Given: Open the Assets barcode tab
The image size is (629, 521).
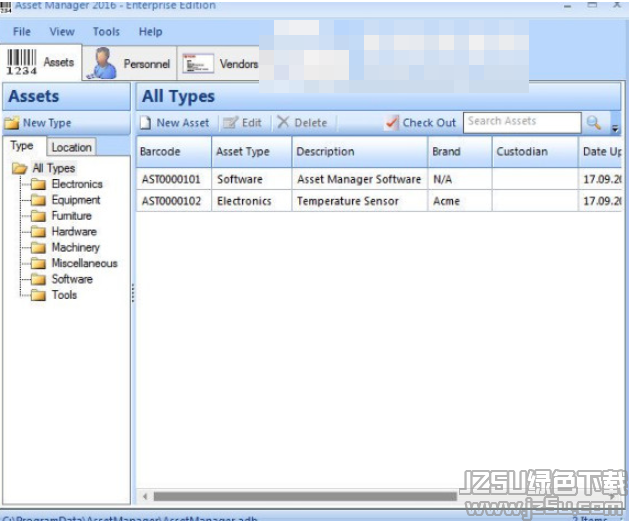Looking at the screenshot, I should 41,63.
